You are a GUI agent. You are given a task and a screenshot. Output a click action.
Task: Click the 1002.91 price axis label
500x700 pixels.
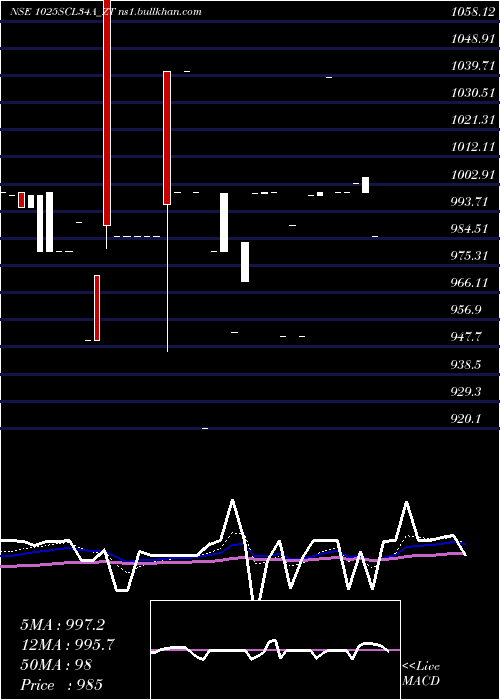point(473,175)
